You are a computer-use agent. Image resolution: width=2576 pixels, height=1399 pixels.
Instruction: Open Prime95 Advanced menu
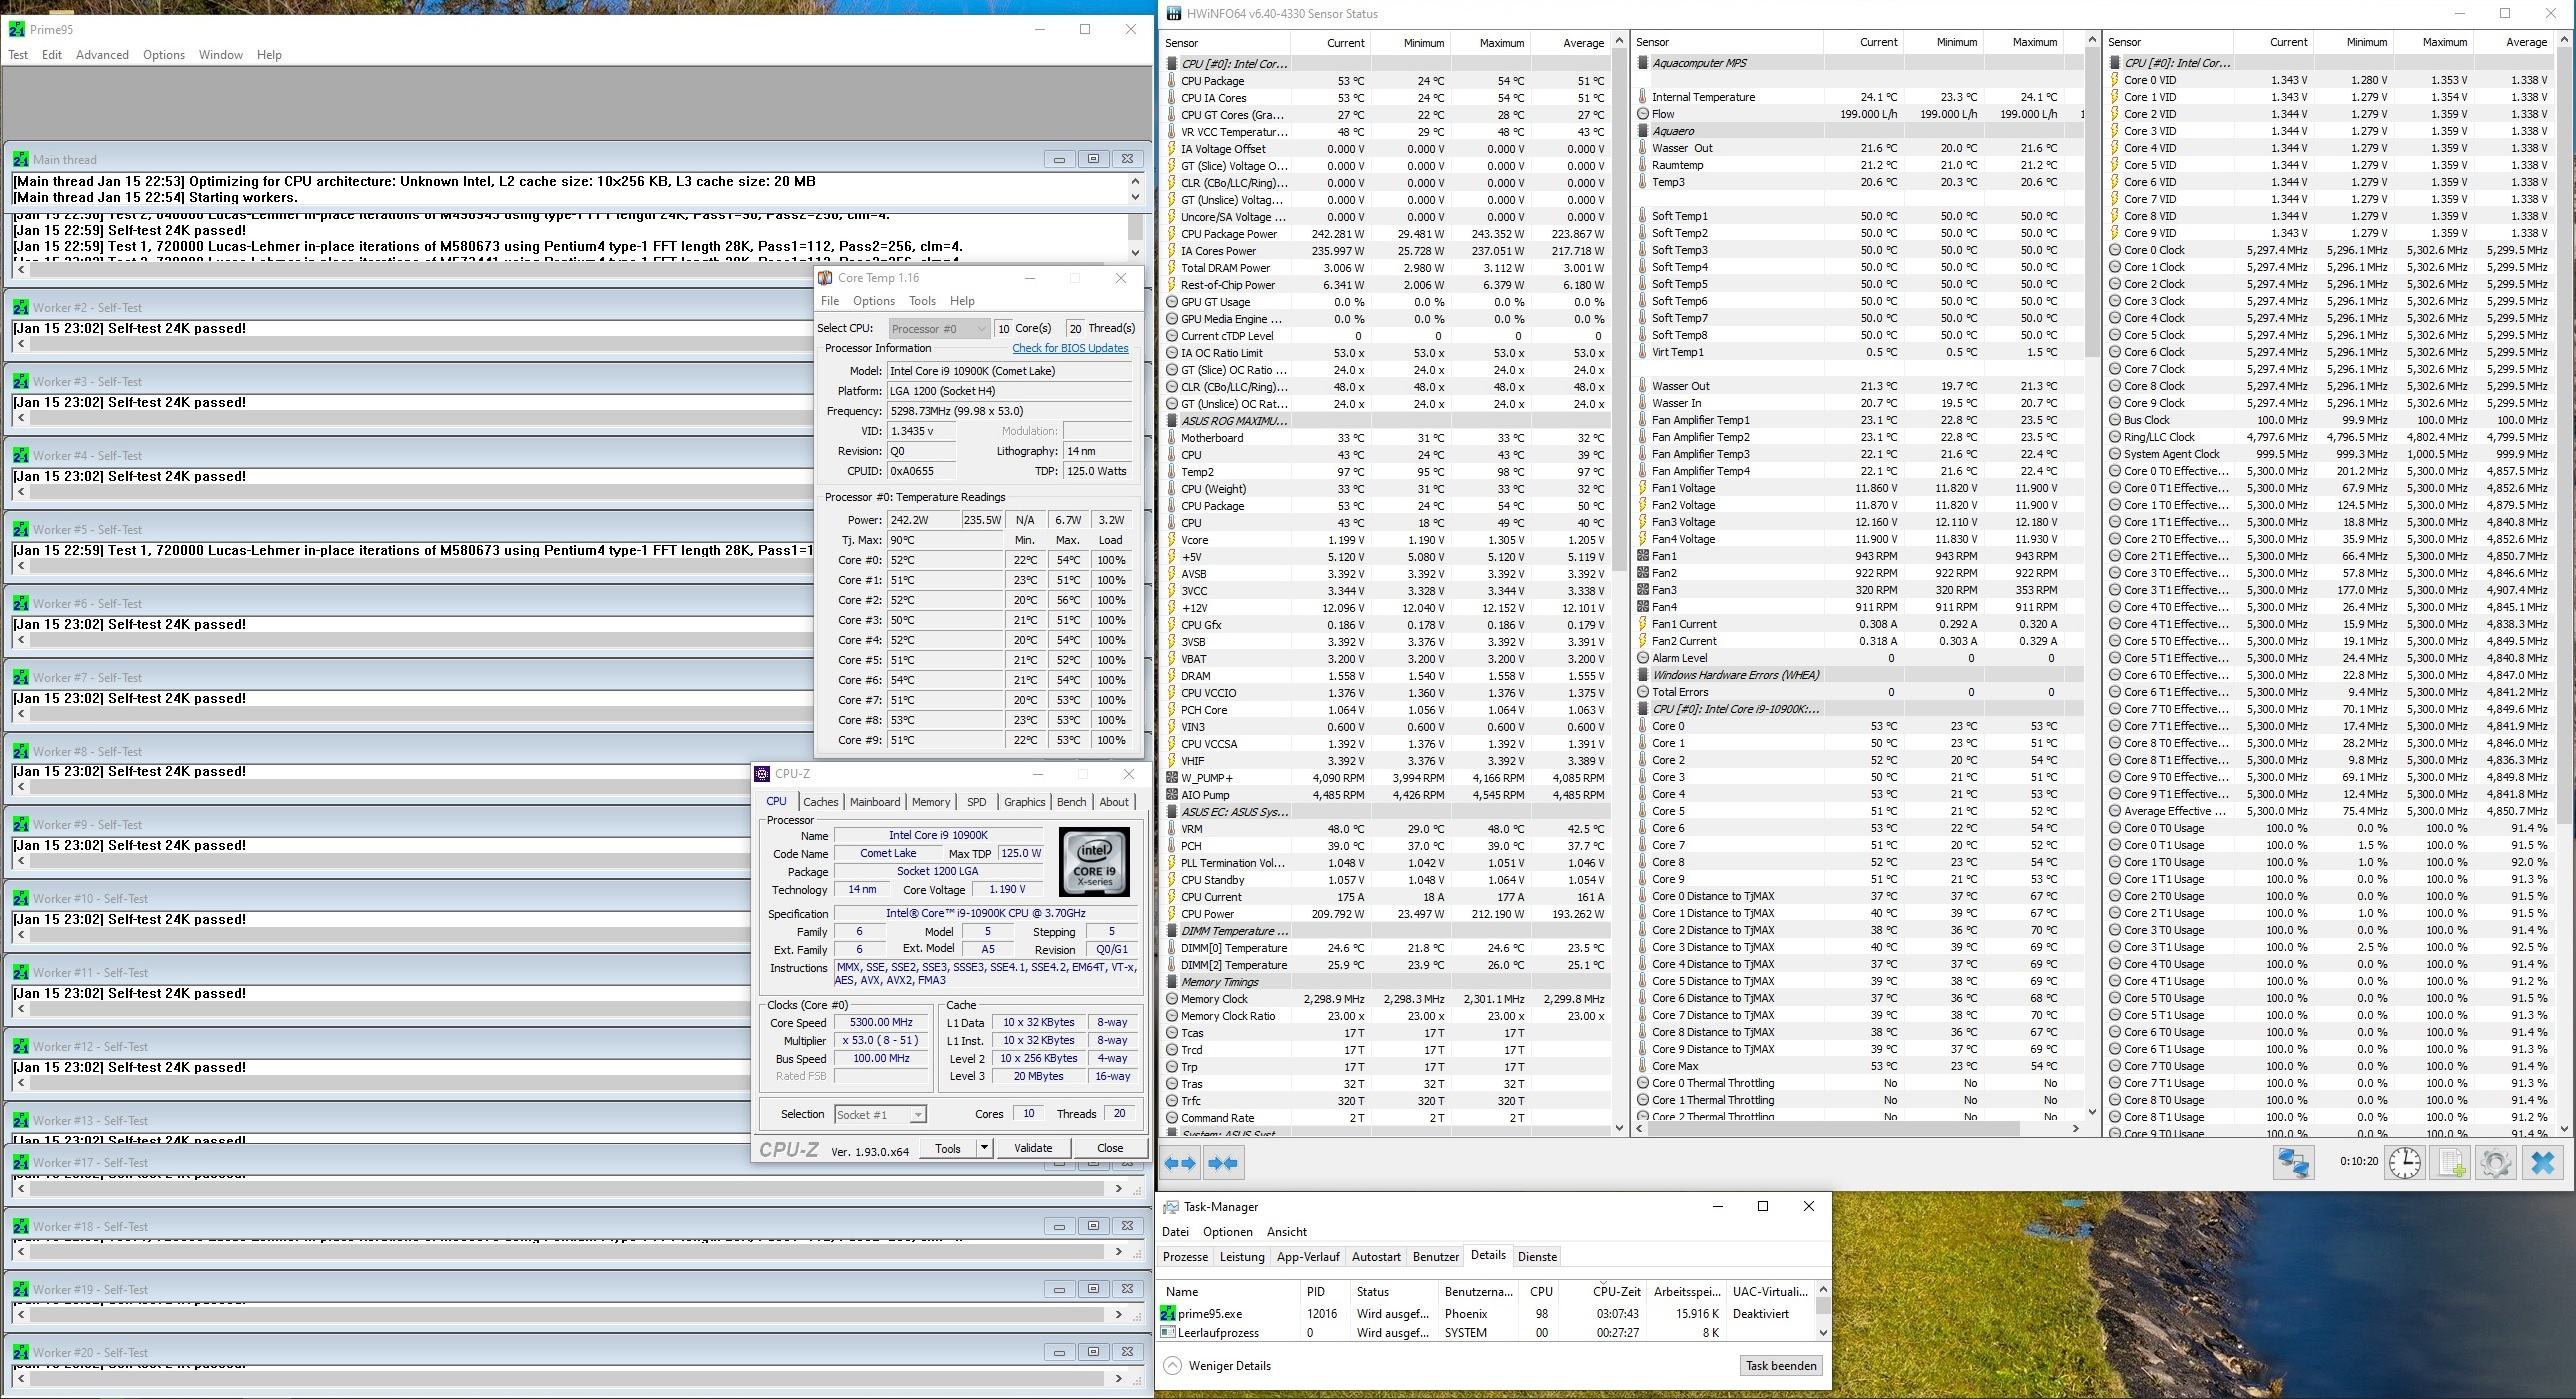click(x=102, y=55)
